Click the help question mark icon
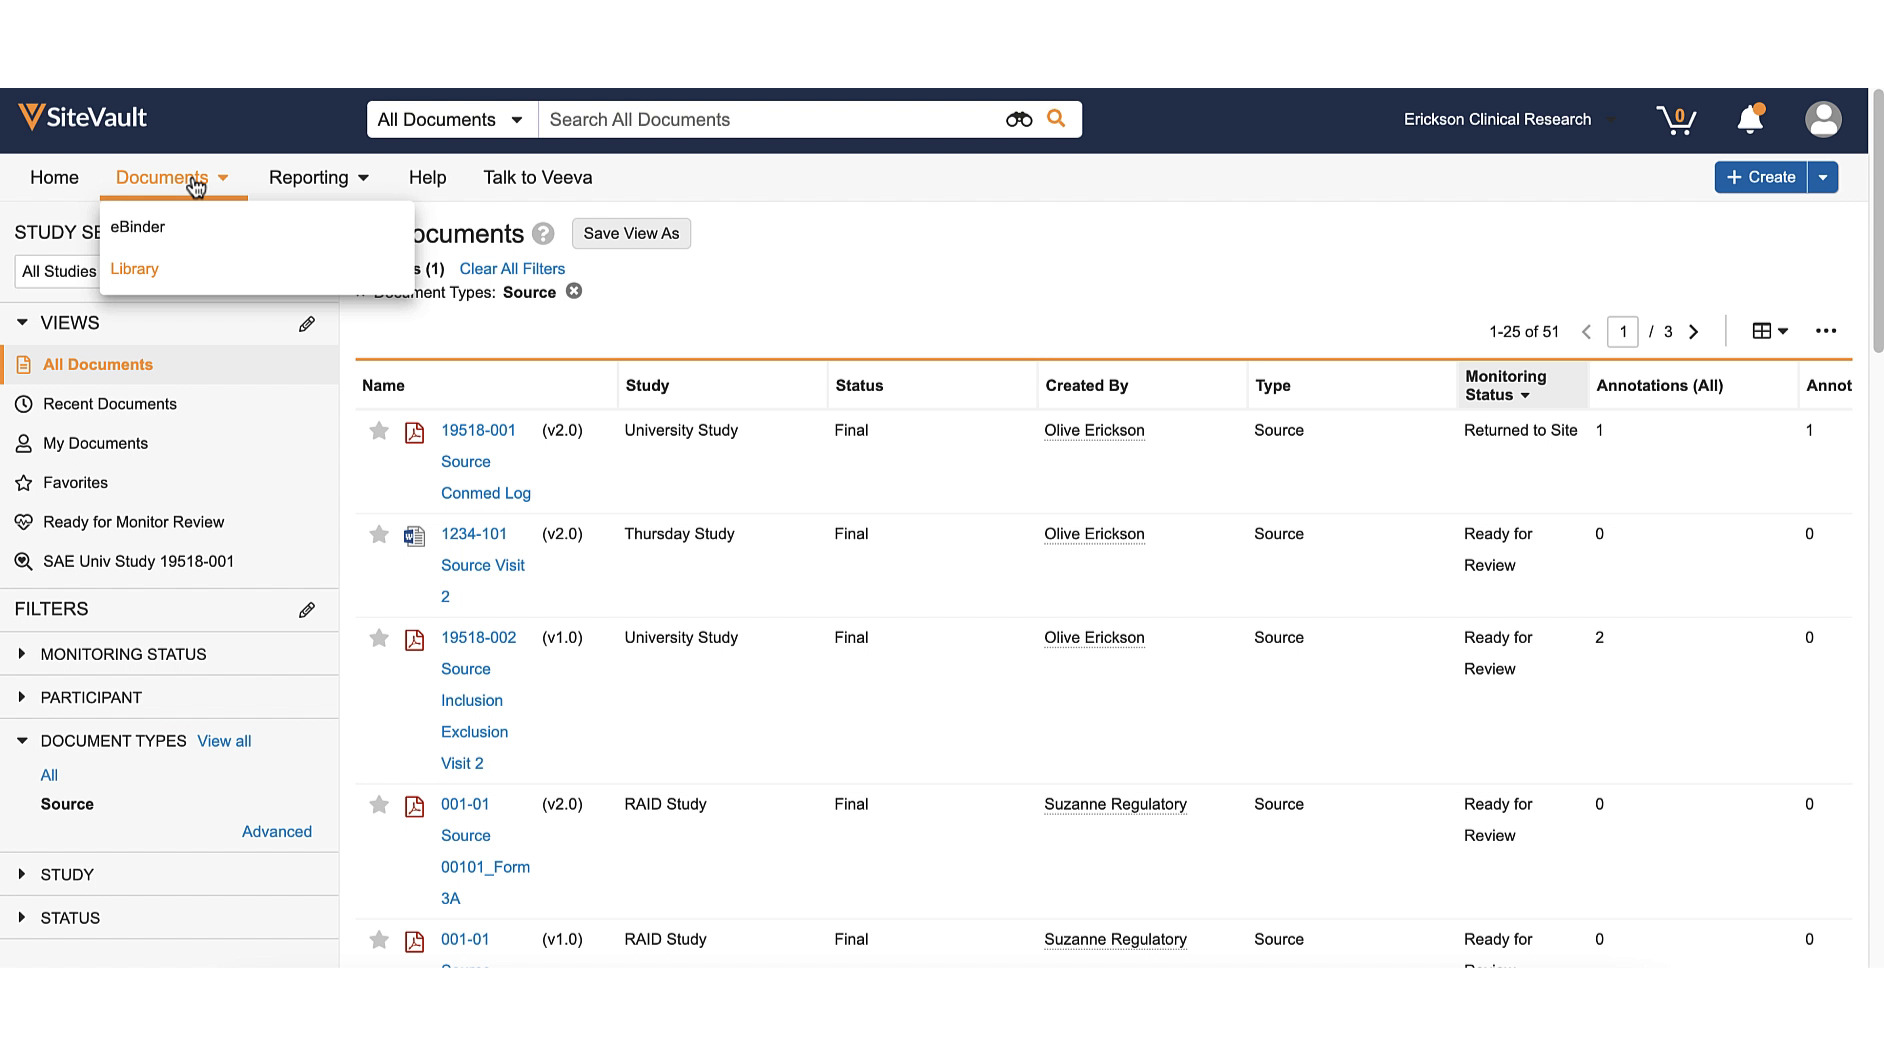 (x=543, y=233)
